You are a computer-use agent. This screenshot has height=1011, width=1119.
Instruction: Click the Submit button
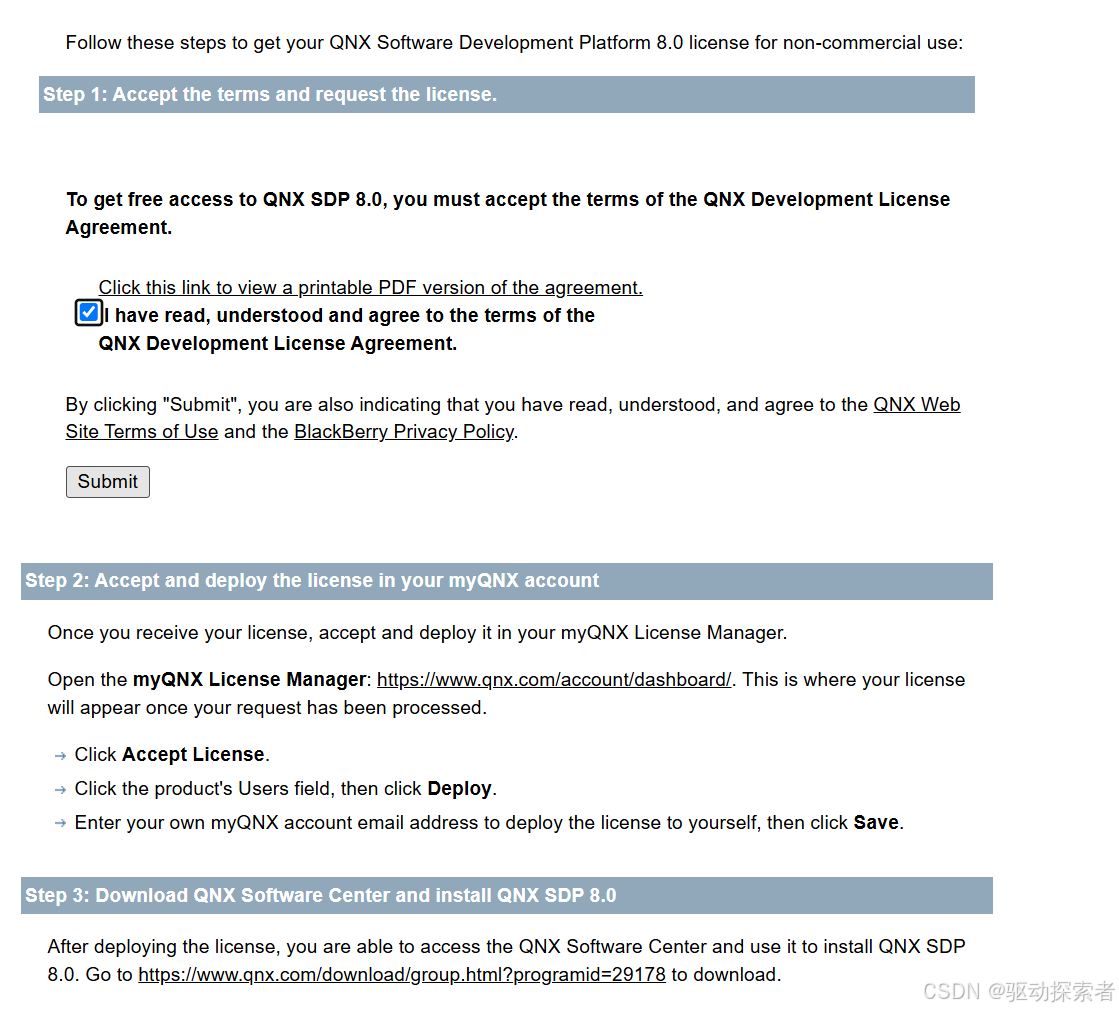tap(108, 482)
